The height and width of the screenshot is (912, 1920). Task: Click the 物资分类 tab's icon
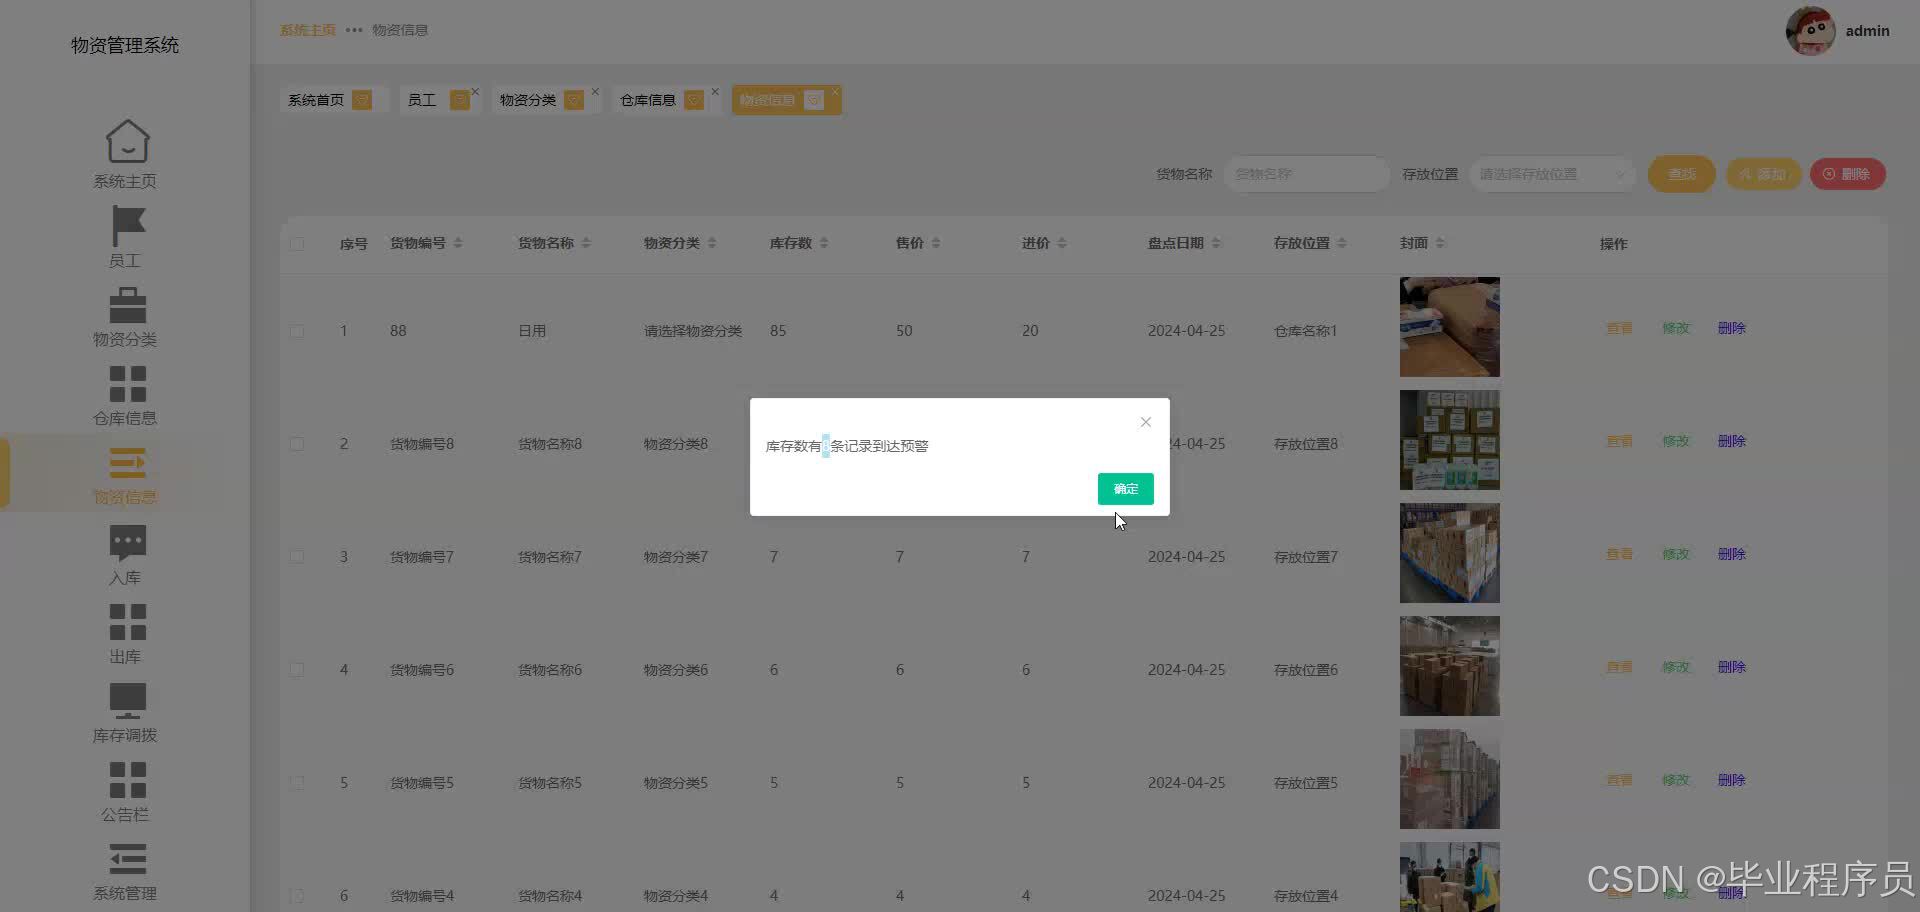point(574,100)
